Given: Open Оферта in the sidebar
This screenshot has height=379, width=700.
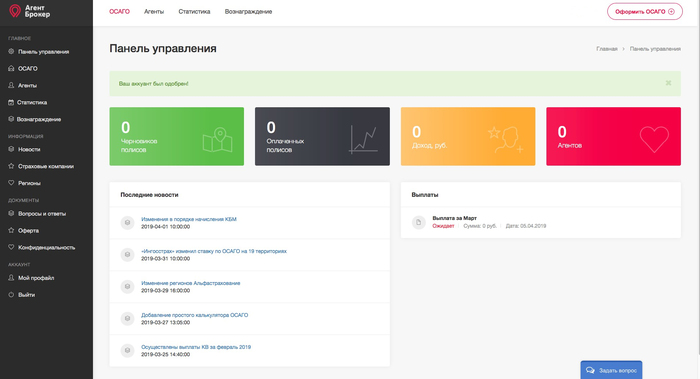Looking at the screenshot, I should click(24, 230).
